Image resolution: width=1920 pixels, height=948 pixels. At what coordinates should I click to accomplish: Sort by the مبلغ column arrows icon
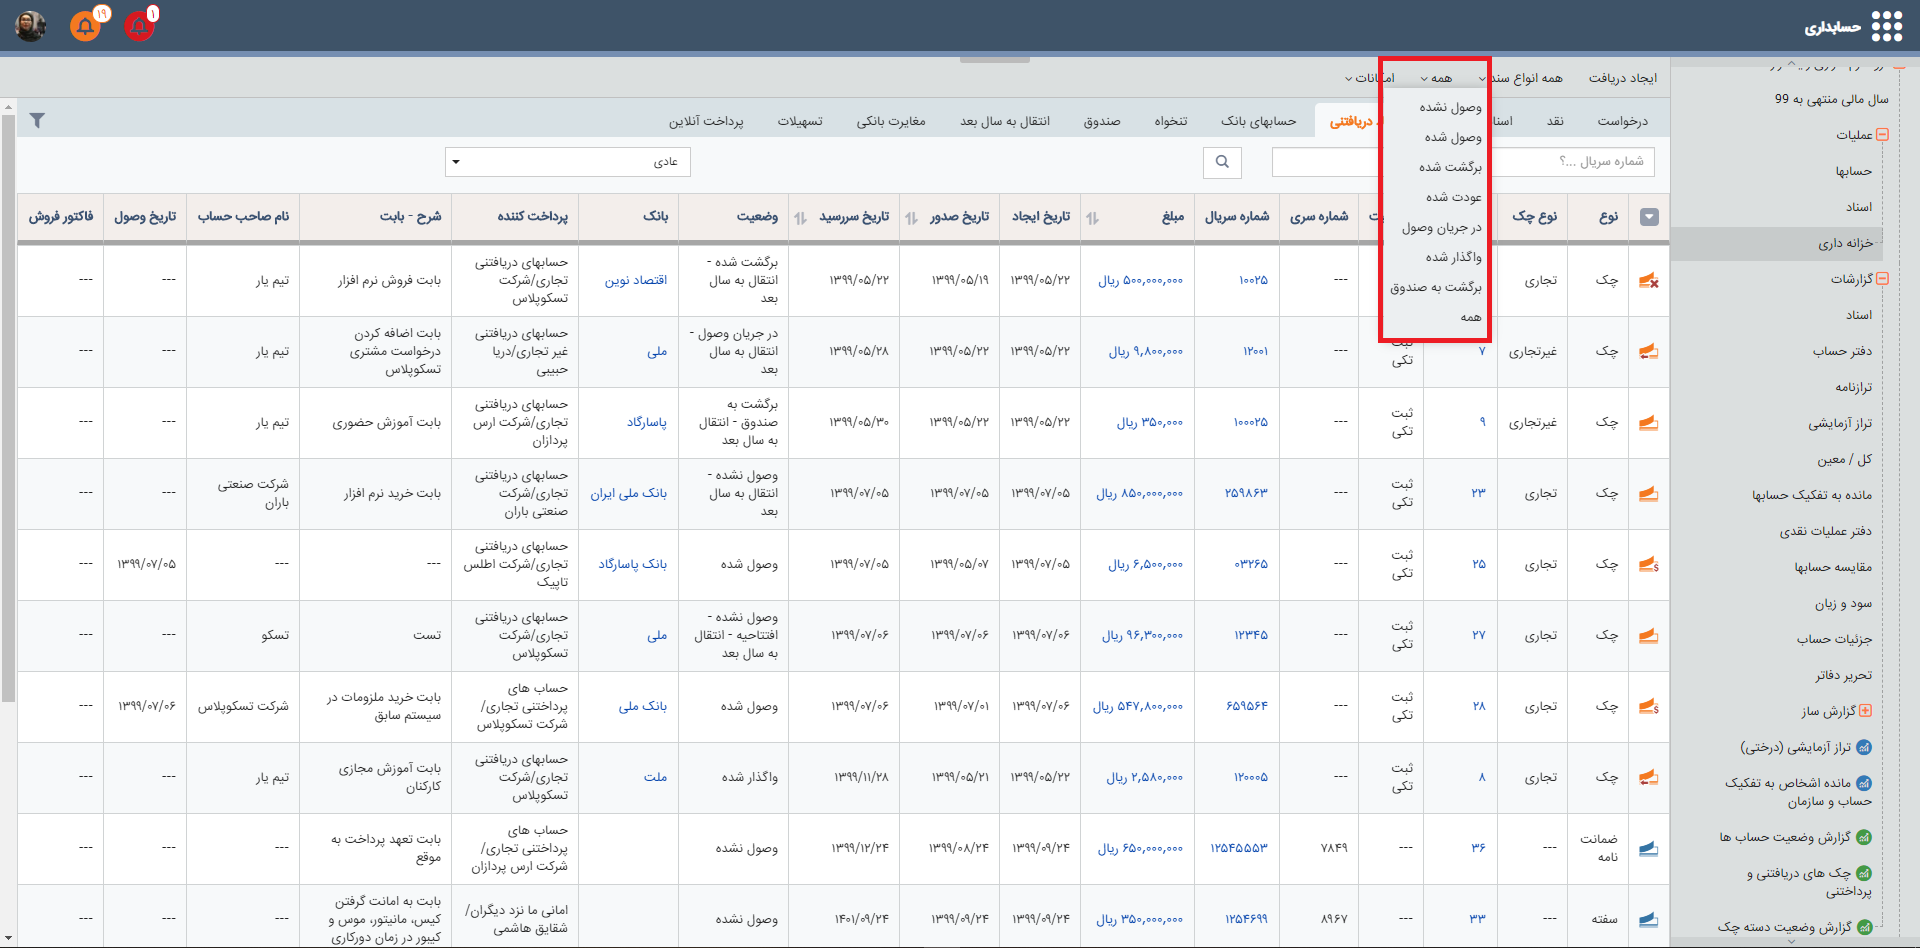(x=1092, y=218)
